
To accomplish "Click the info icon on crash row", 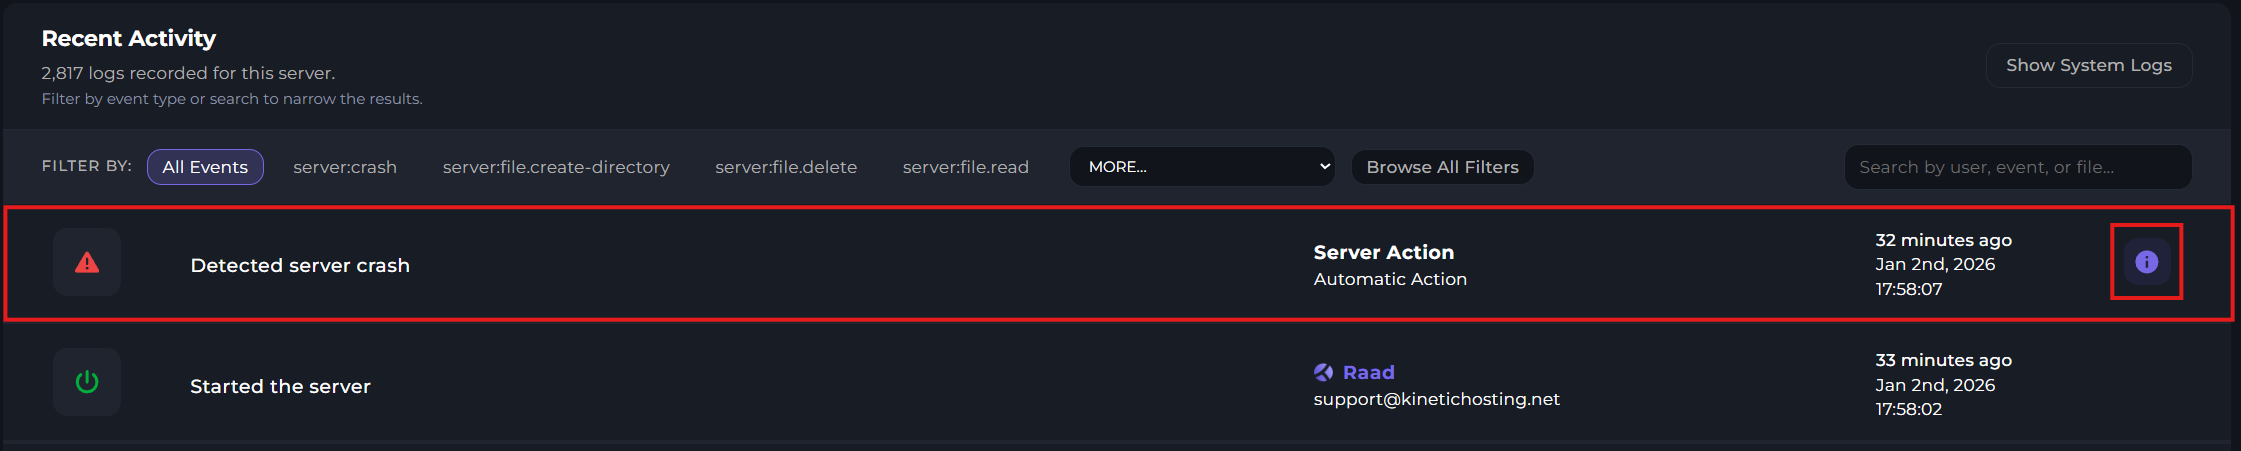I will point(2146,262).
